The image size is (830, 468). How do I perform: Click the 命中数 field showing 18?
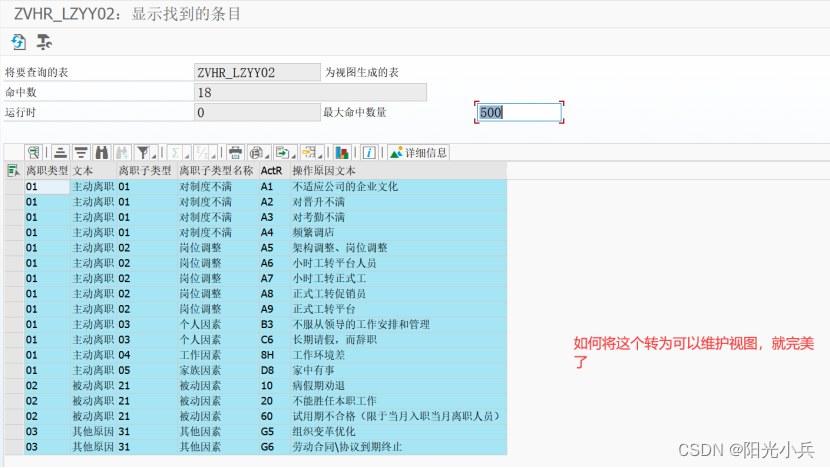[310, 92]
